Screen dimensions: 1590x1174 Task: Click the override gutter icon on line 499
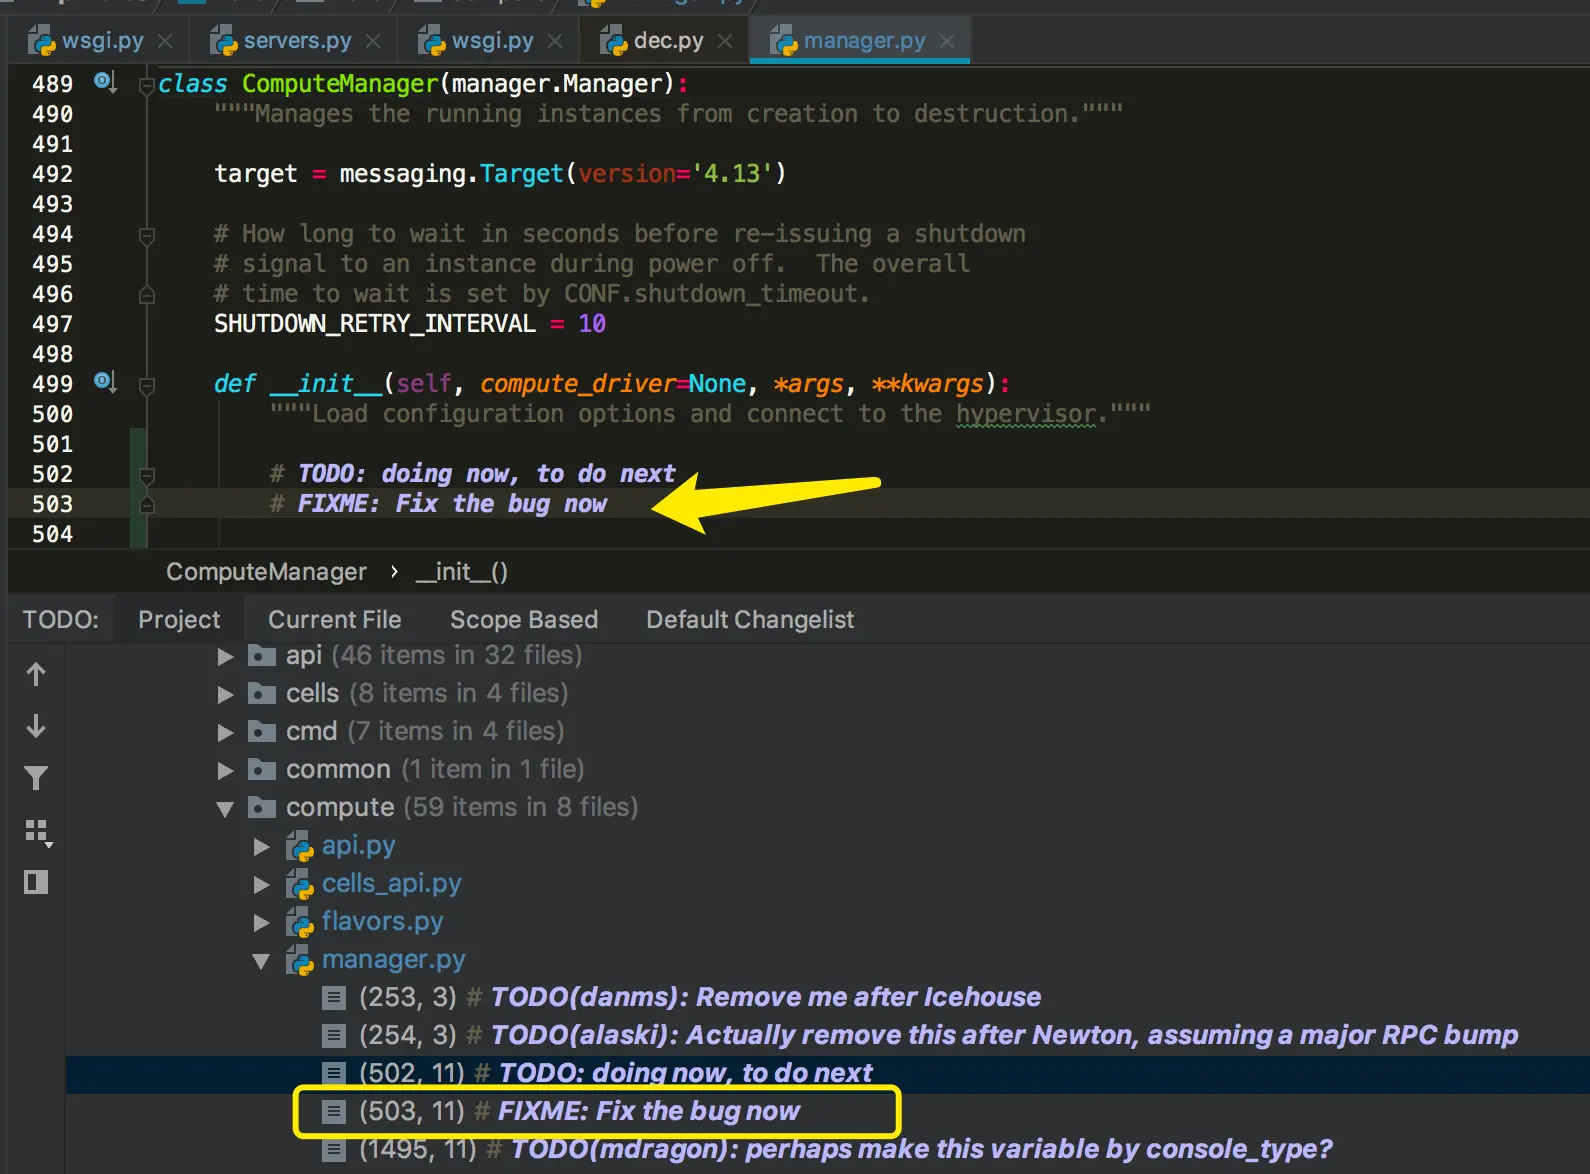pos(105,382)
